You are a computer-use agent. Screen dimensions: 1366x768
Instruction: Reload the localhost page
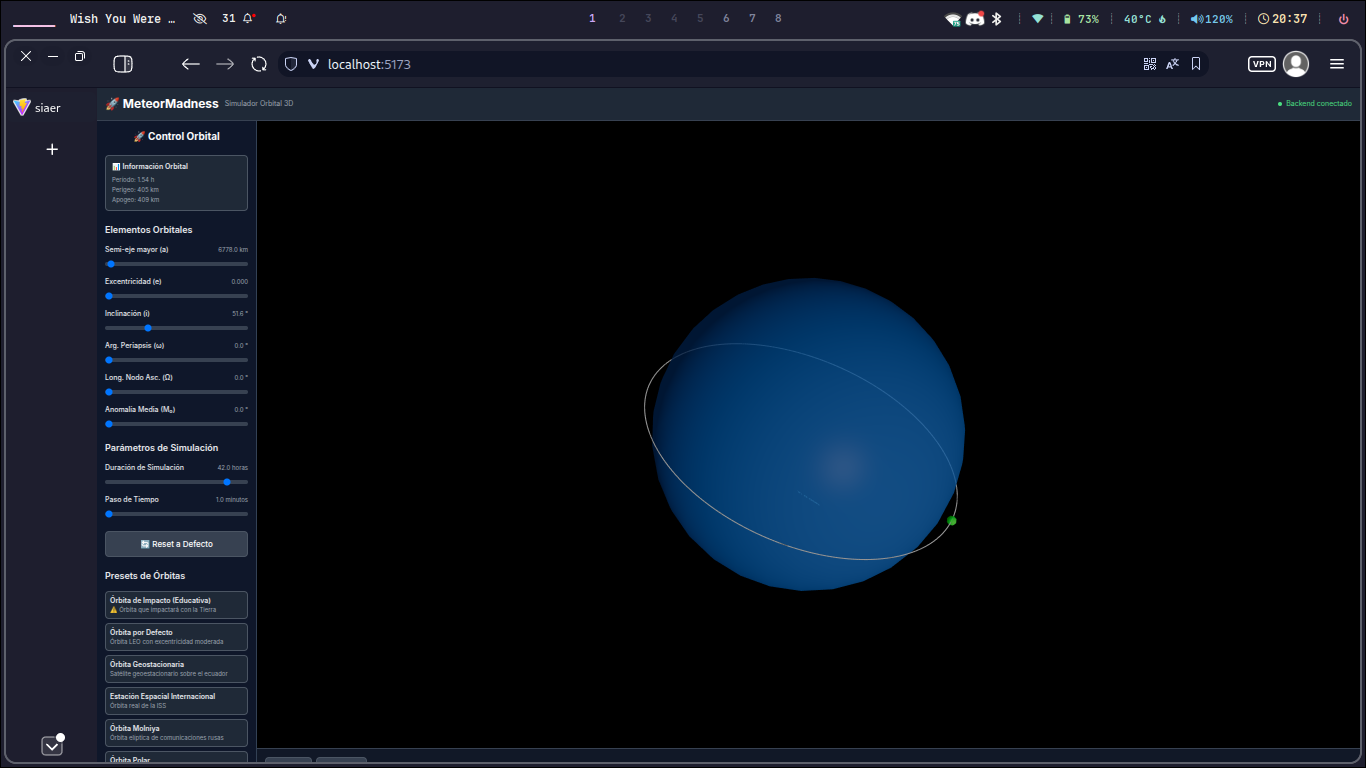point(259,64)
